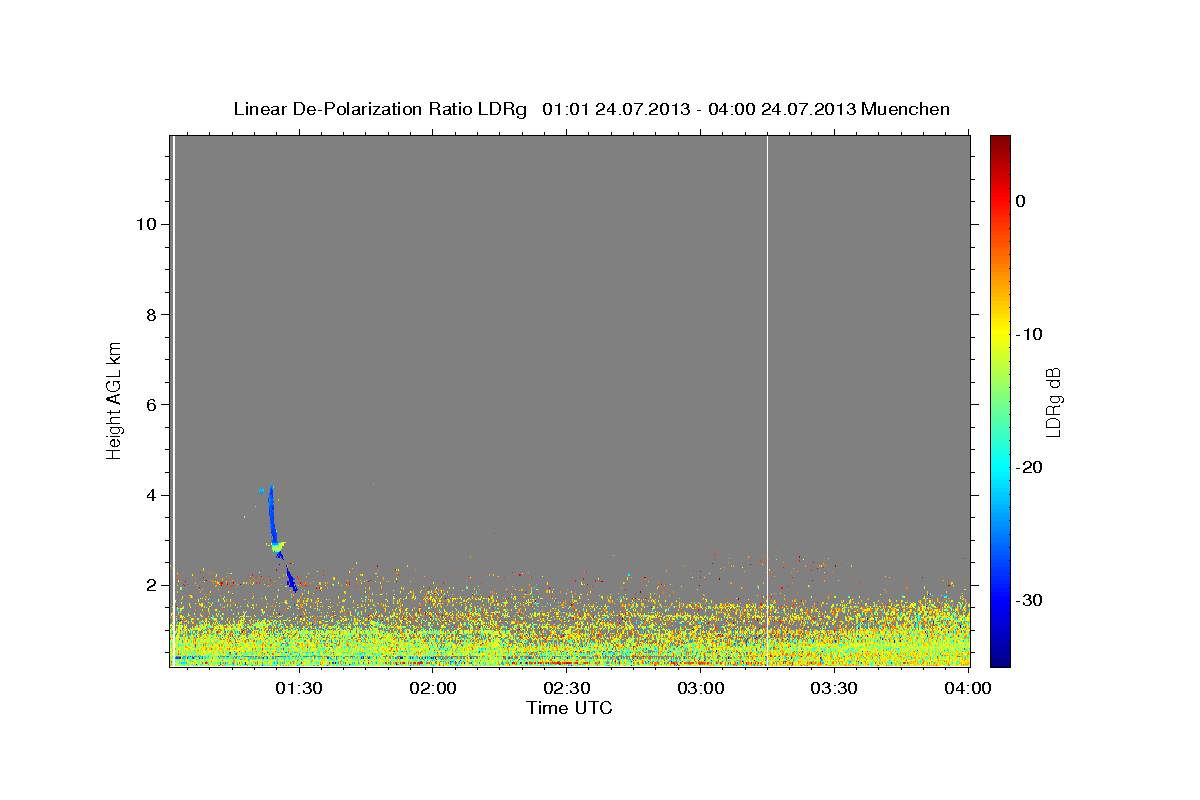Click the dark blue bottom of colorbar

pyautogui.click(x=1000, y=658)
